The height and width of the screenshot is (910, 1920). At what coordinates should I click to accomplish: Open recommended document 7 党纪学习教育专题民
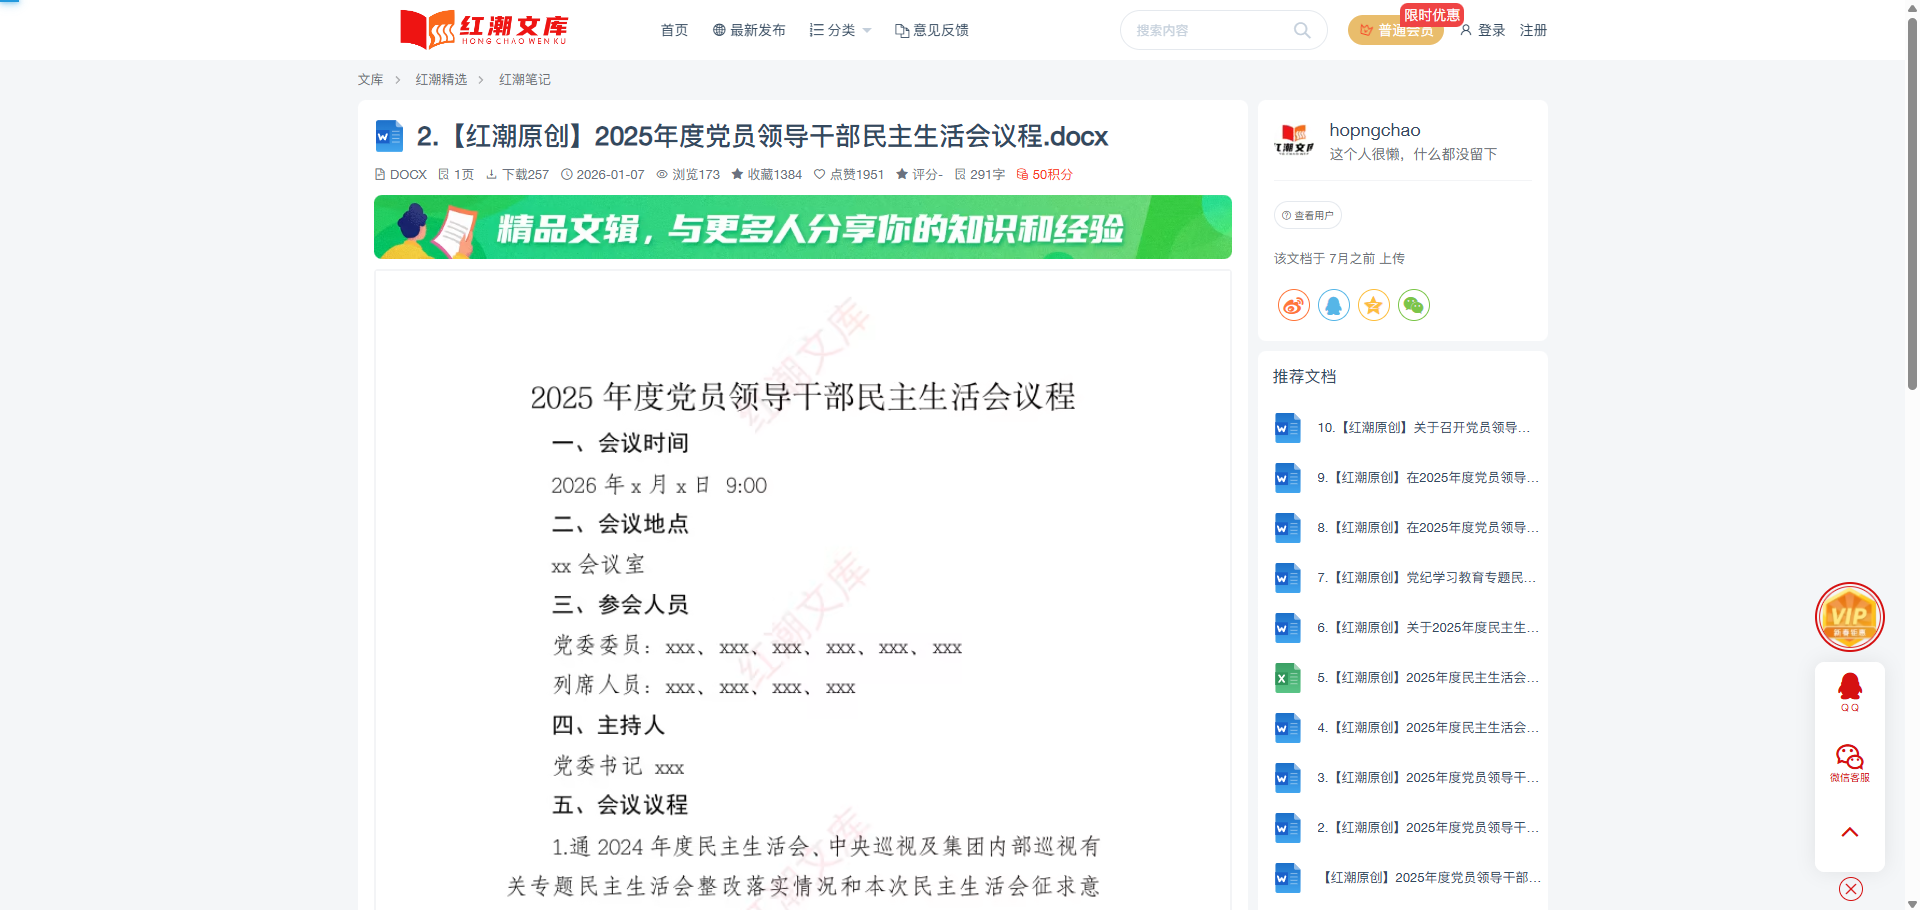pos(1427,578)
